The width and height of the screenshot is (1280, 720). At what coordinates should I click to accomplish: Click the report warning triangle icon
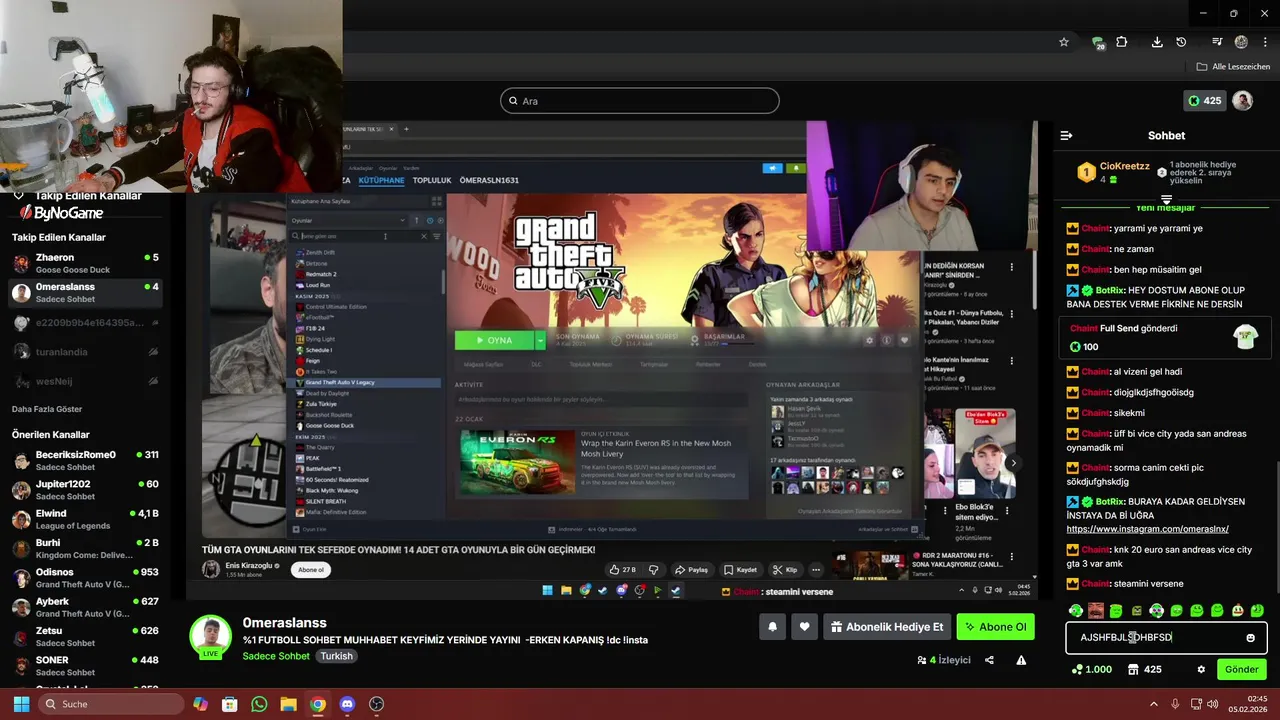coord(1021,660)
